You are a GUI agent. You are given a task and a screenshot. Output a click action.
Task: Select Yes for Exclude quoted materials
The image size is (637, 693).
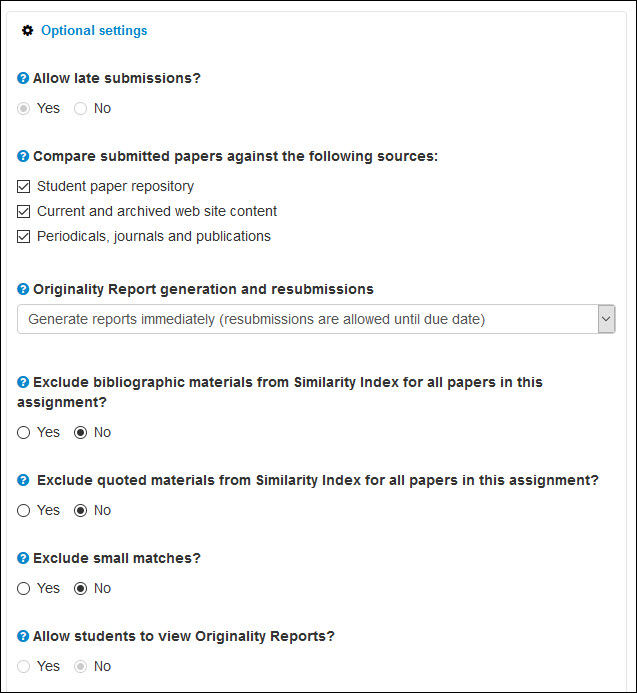point(24,511)
